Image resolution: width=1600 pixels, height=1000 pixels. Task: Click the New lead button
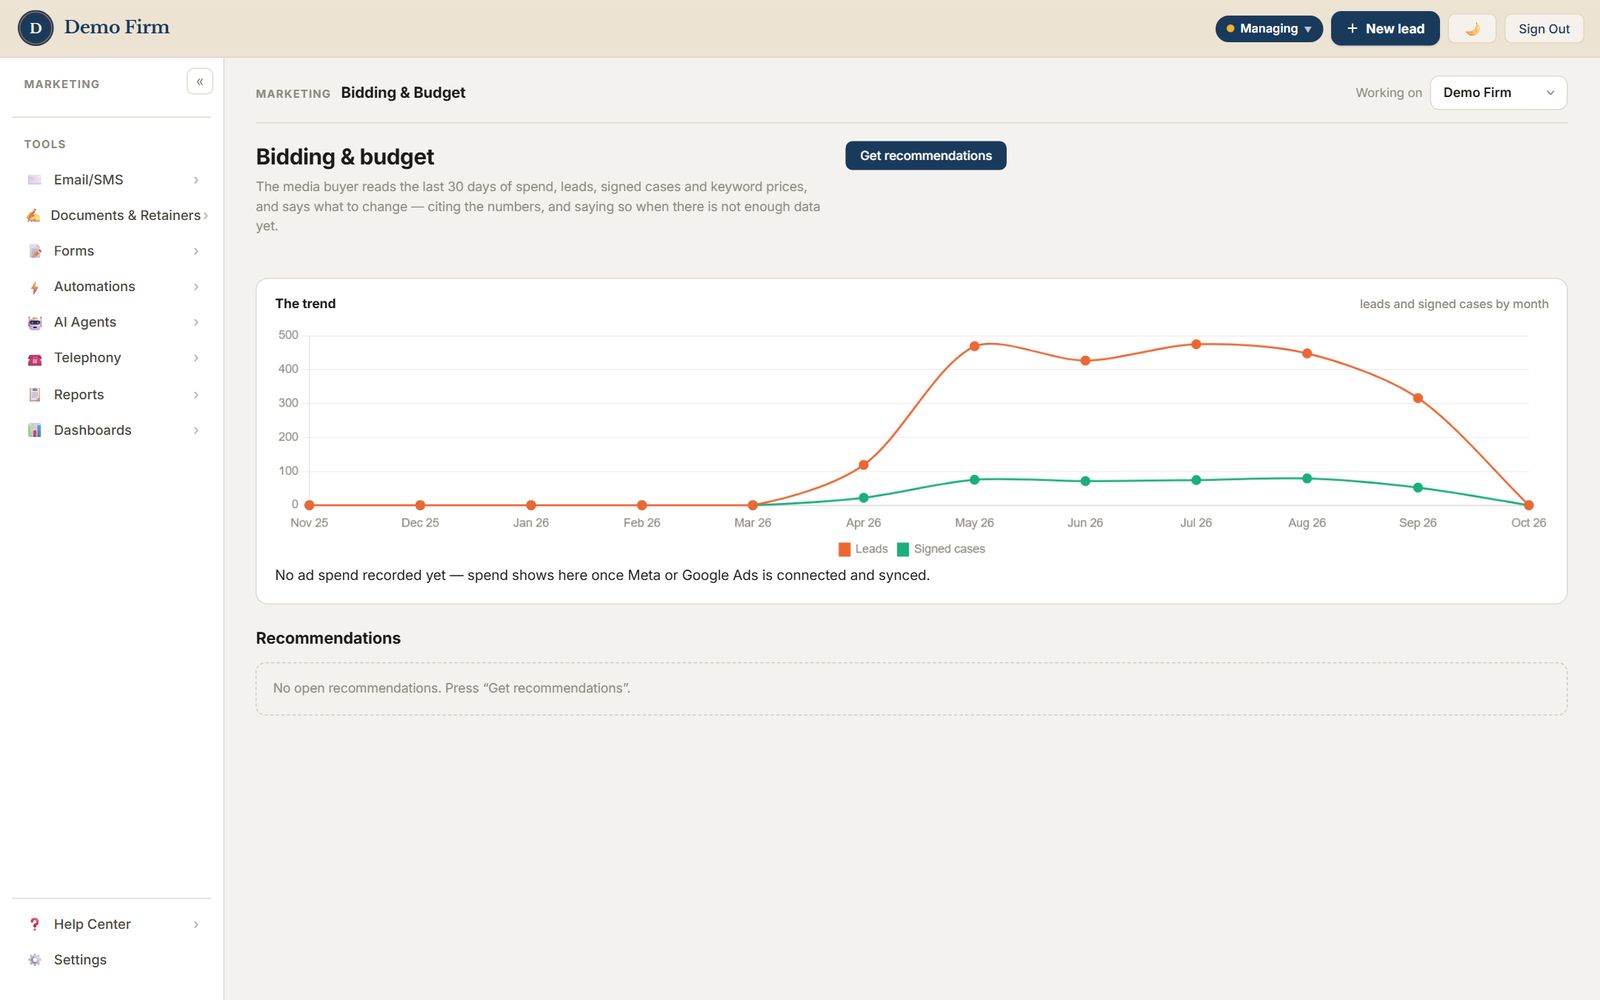click(x=1385, y=29)
